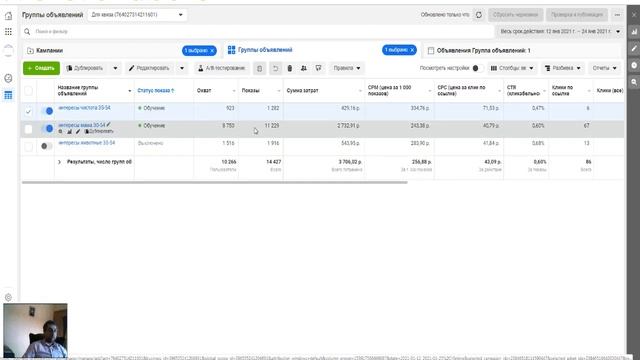
Task: Open the Правила dropdown
Action: click(x=347, y=68)
